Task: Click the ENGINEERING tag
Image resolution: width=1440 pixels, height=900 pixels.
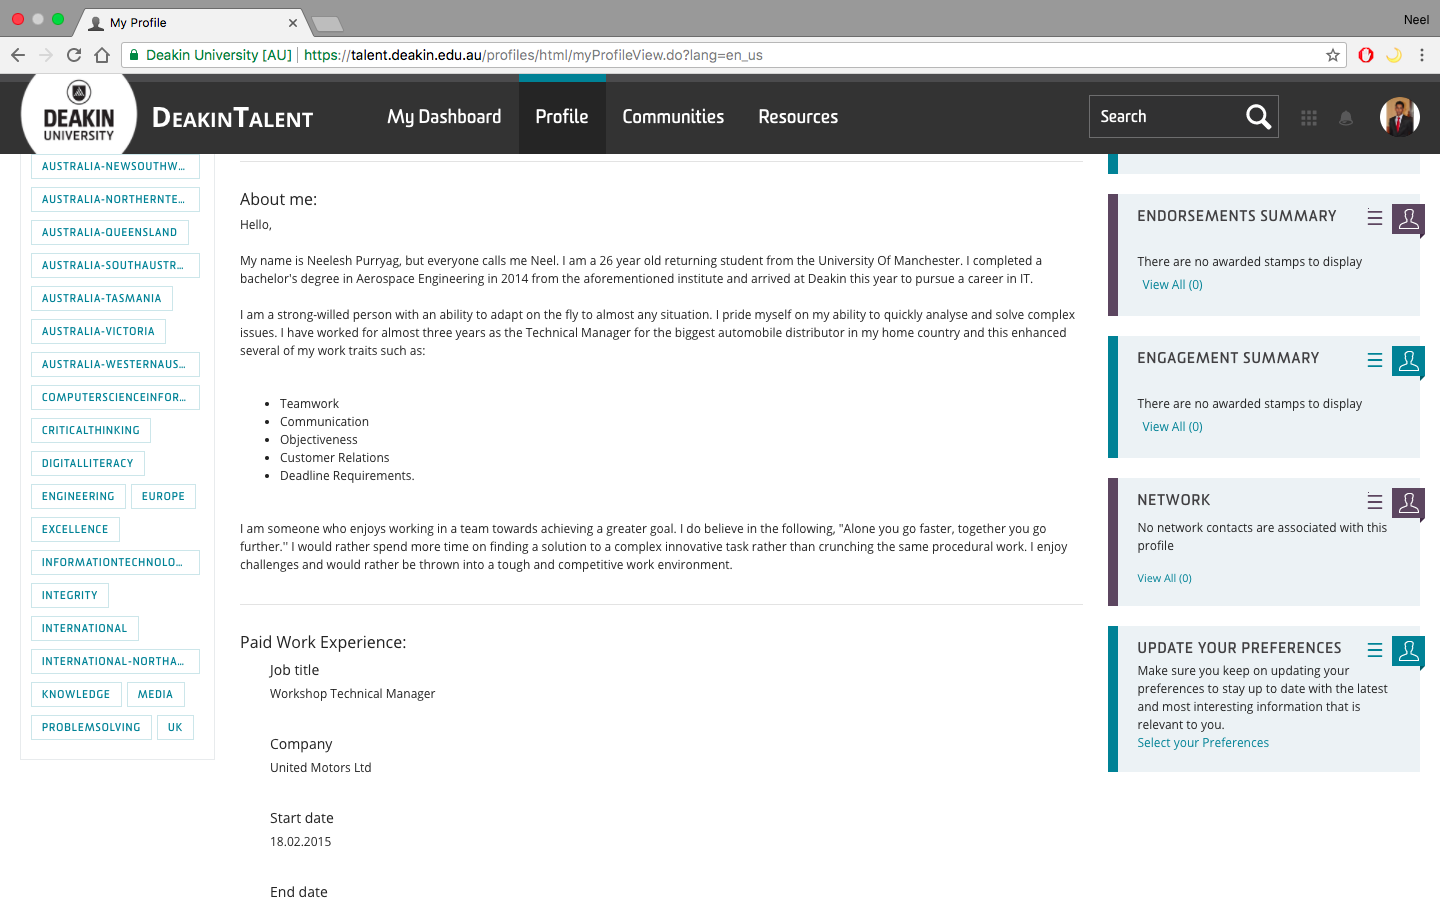Action: 78,496
